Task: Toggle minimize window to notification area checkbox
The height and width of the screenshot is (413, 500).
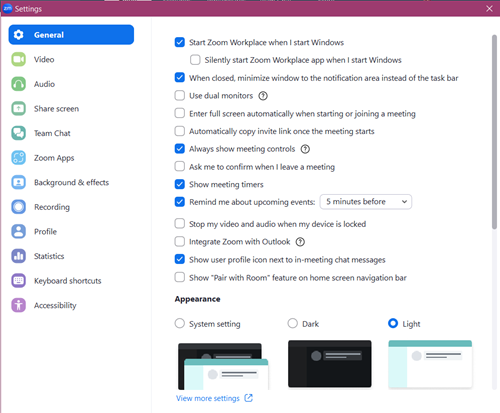Action: [180, 78]
